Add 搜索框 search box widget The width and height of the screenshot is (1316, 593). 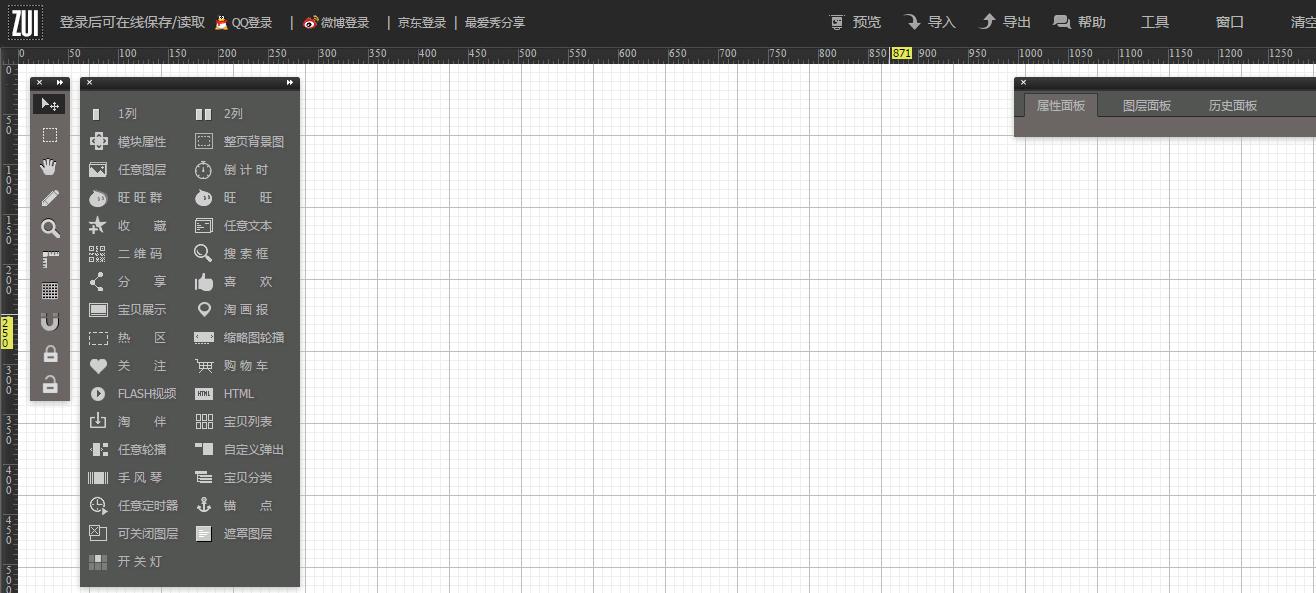tap(233, 254)
